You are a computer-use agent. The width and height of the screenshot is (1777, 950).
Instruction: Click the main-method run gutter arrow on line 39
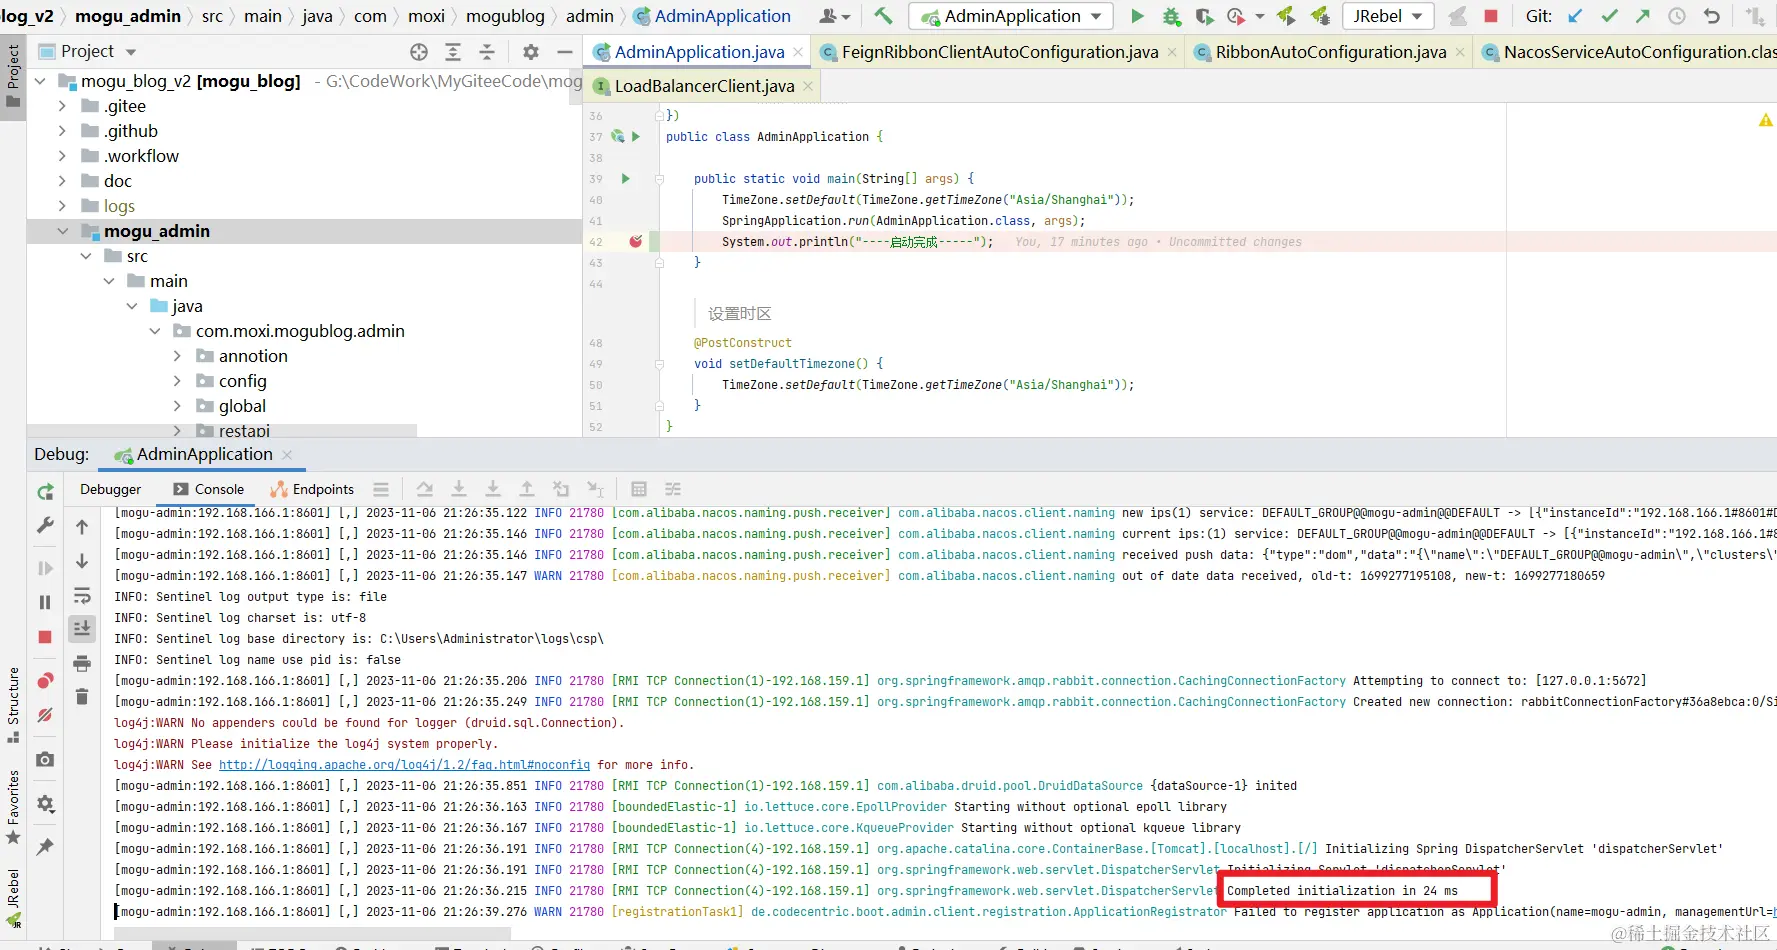coord(626,179)
